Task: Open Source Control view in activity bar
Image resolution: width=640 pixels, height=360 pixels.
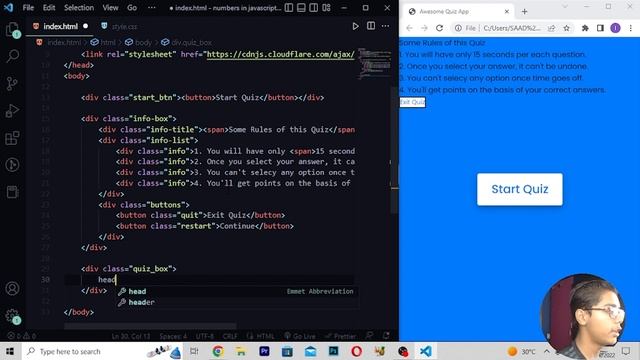Action: pyautogui.click(x=12, y=83)
